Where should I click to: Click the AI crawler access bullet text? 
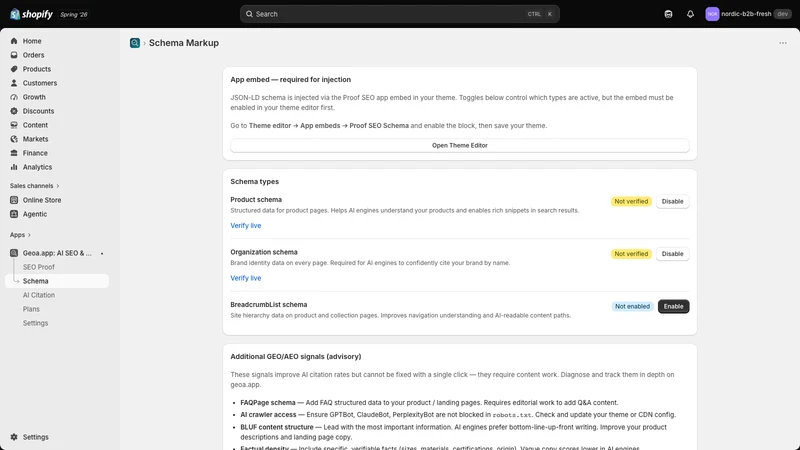point(458,415)
